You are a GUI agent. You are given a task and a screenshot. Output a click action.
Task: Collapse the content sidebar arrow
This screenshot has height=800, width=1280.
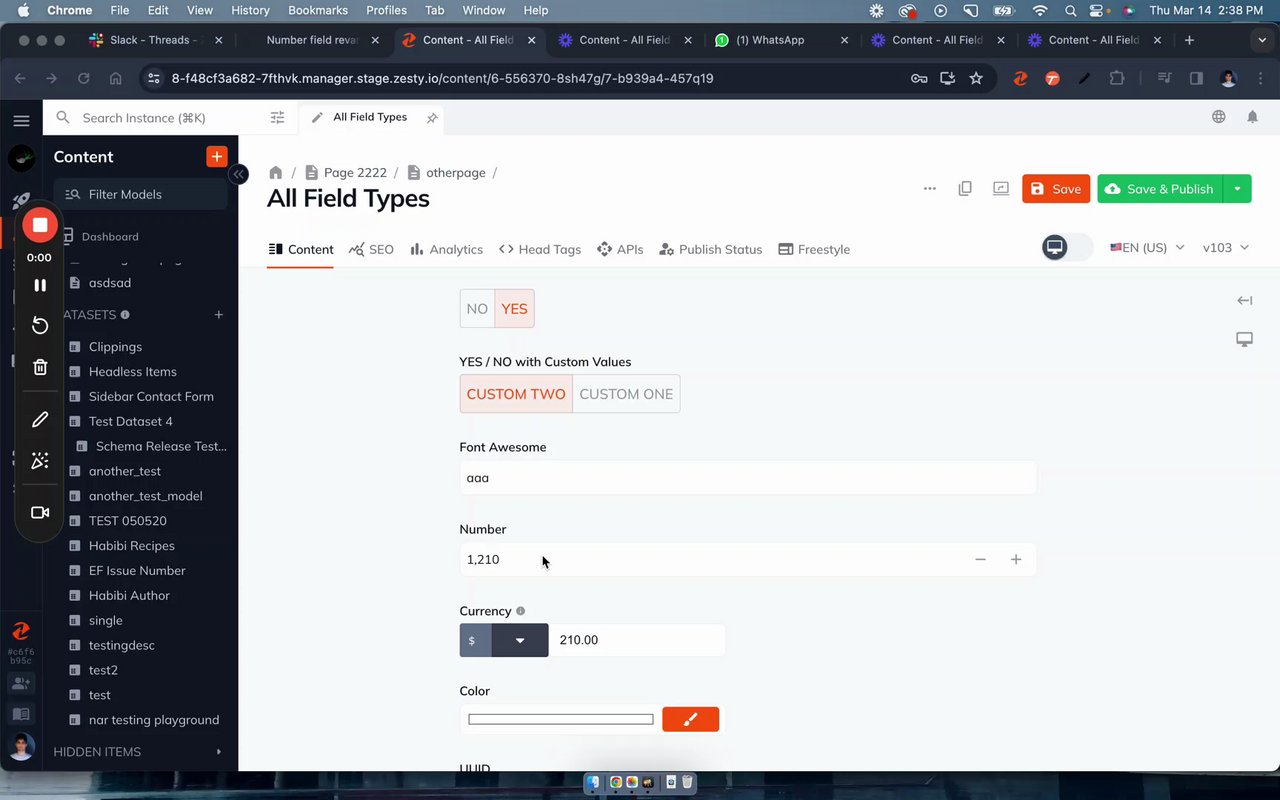[238, 174]
